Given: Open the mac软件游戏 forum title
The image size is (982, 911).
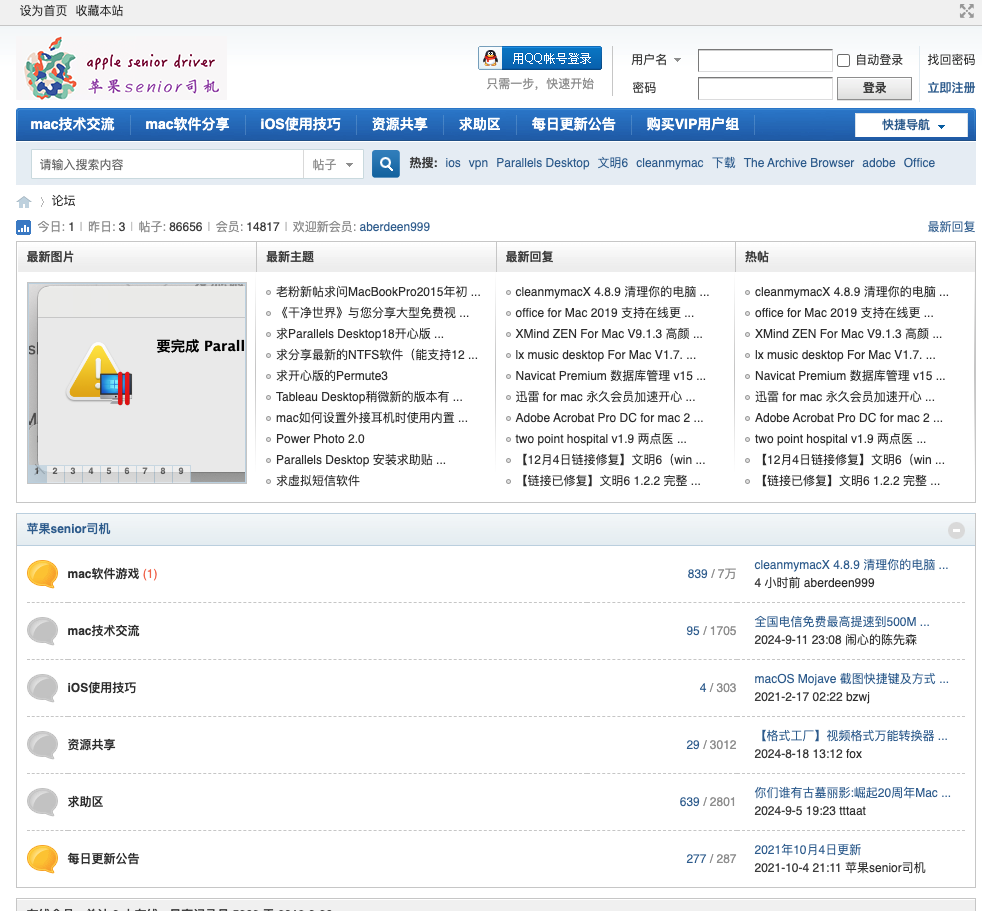Looking at the screenshot, I should [x=103, y=574].
